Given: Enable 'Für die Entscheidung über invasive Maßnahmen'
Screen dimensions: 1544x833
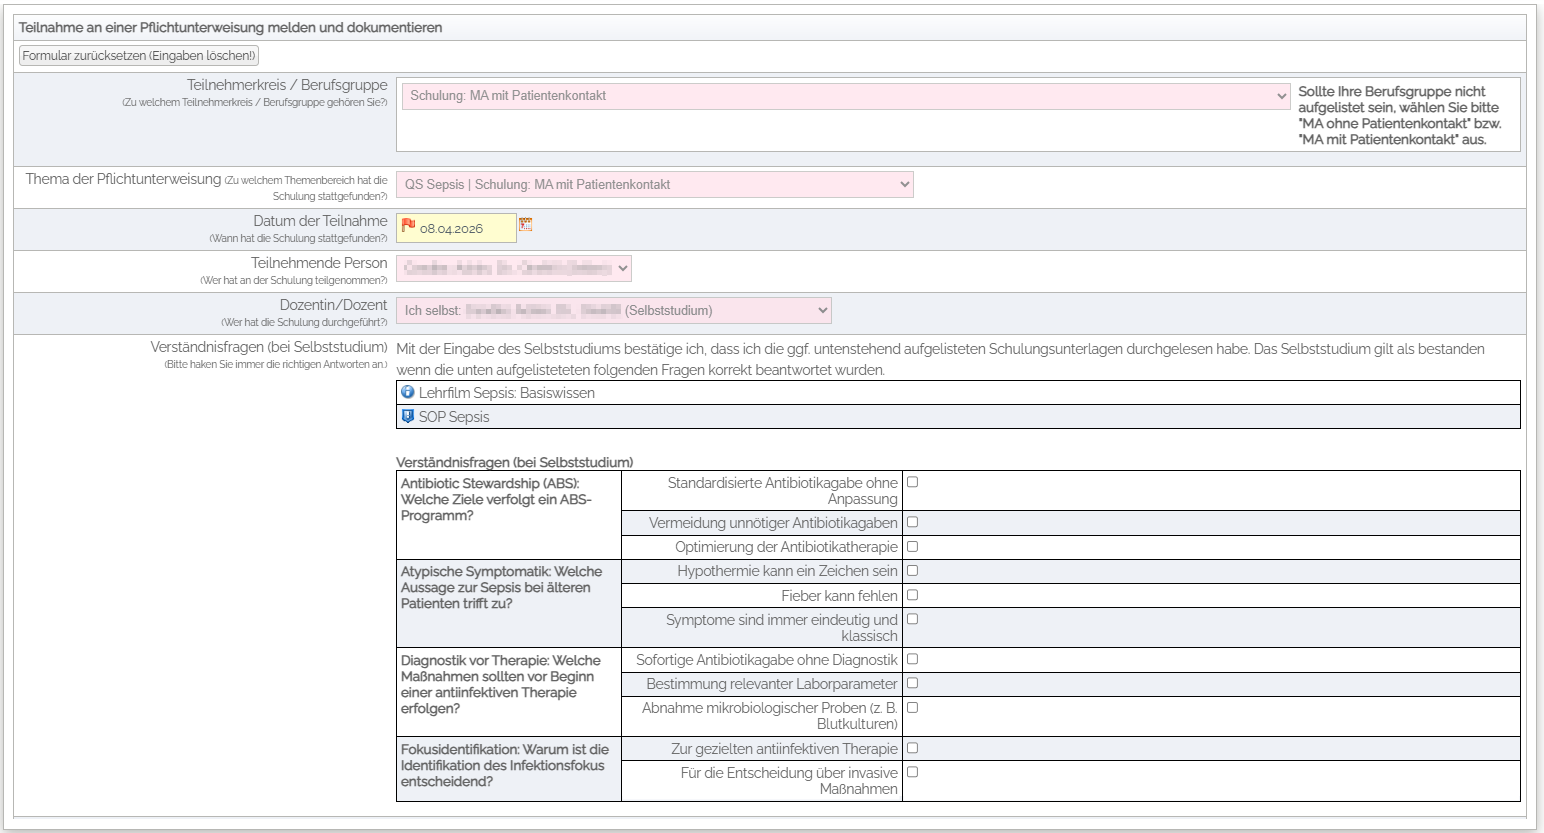Looking at the screenshot, I should click(912, 772).
